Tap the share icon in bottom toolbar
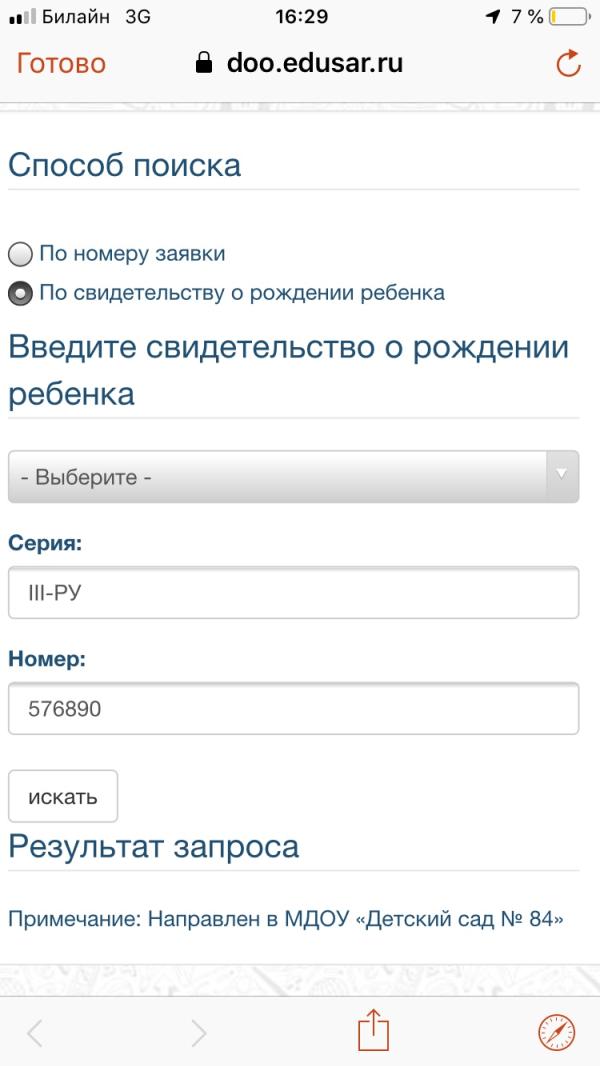600x1066 pixels. click(x=372, y=1030)
